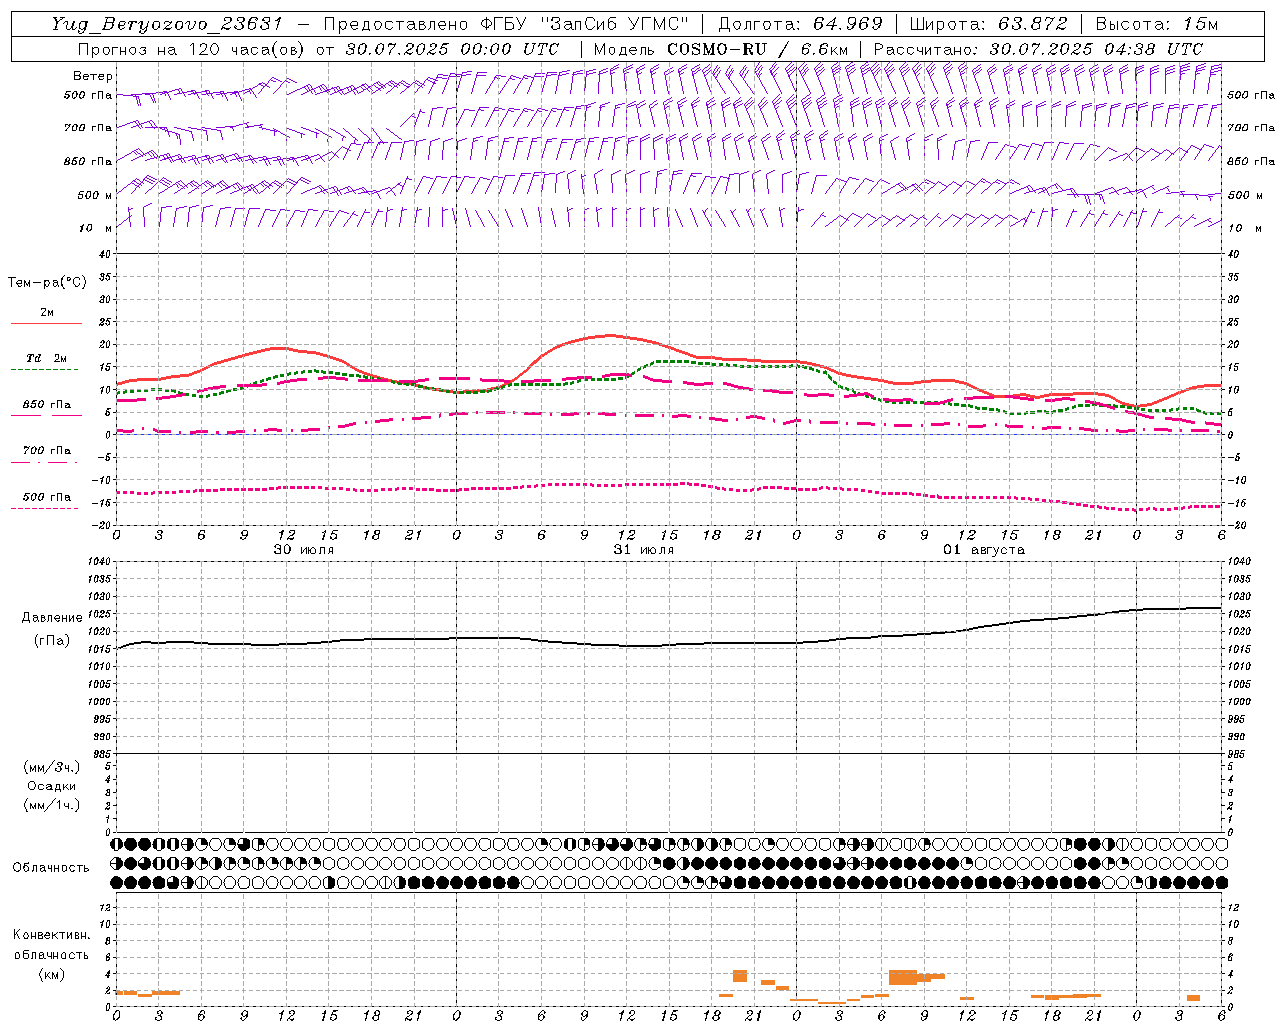Image resolution: width=1280 pixels, height=1024 pixels.
Task: Click the 700 гПа temperature legend label
Action: point(46,451)
